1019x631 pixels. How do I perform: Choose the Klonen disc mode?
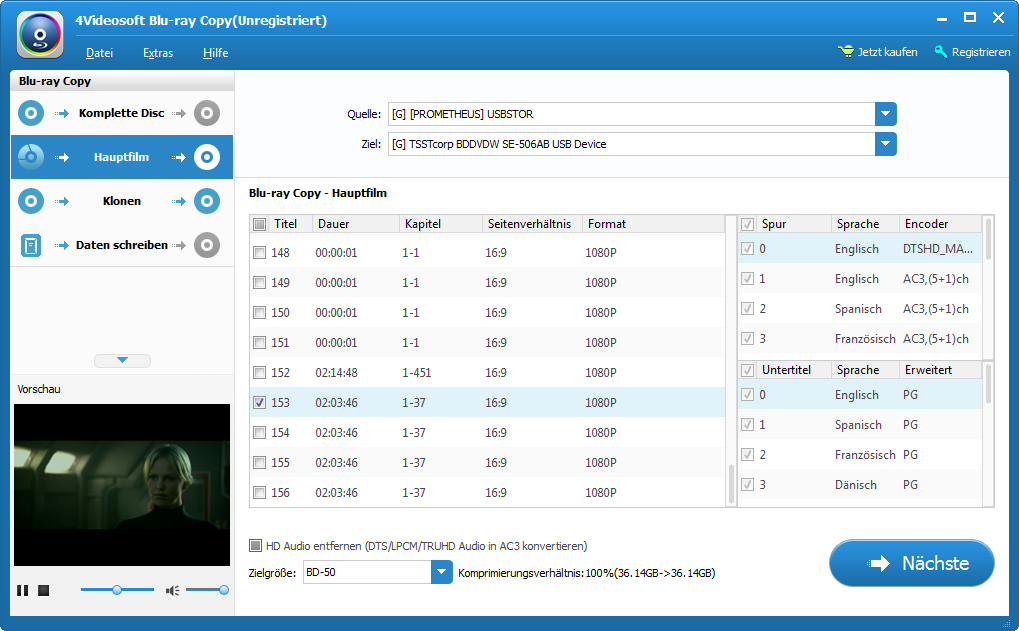click(x=121, y=201)
